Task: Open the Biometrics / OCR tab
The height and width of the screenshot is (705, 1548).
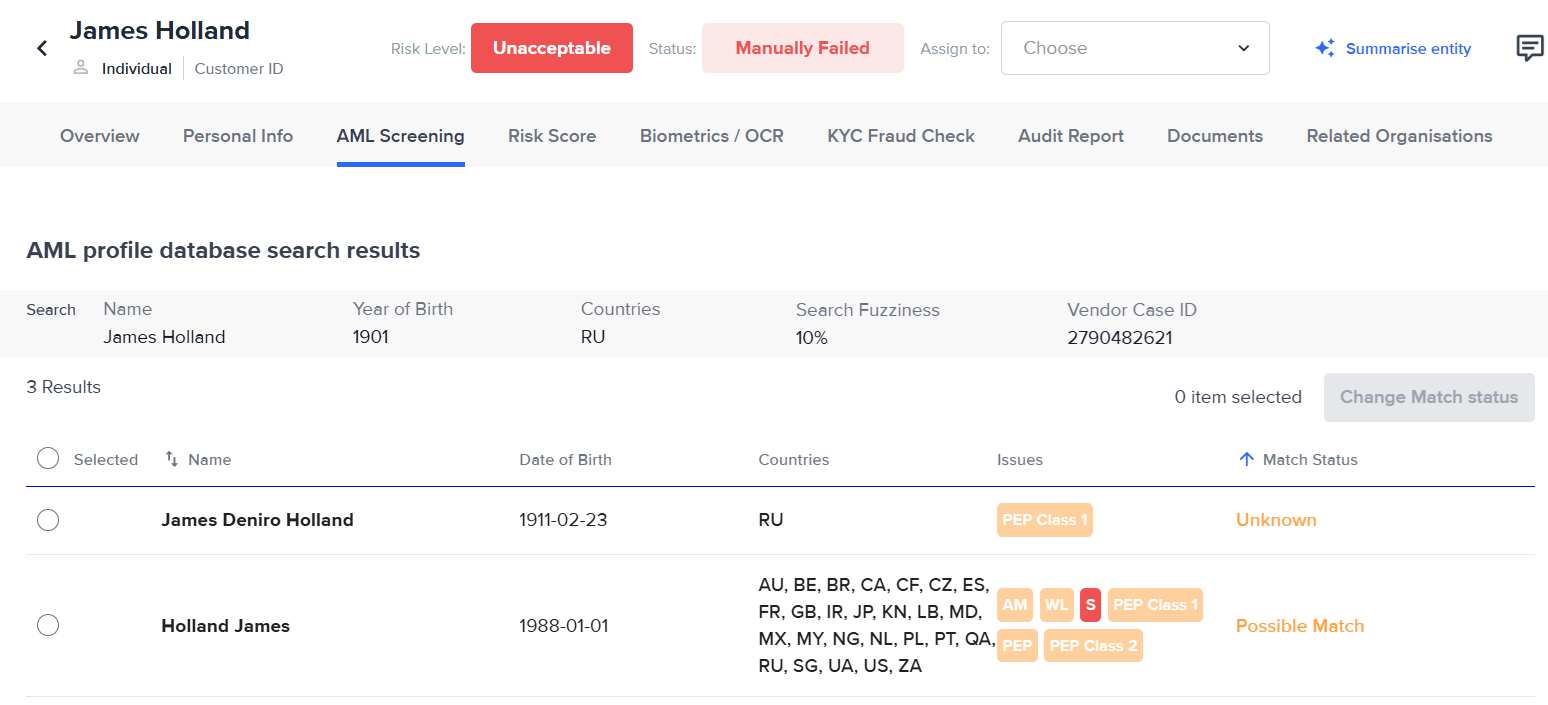Action: pos(712,136)
